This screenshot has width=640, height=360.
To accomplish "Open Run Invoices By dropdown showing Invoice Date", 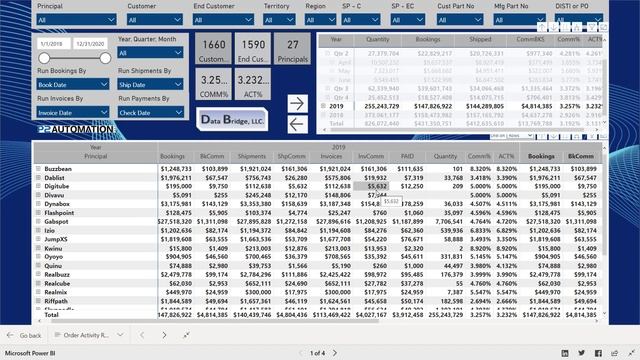I will click(x=73, y=112).
